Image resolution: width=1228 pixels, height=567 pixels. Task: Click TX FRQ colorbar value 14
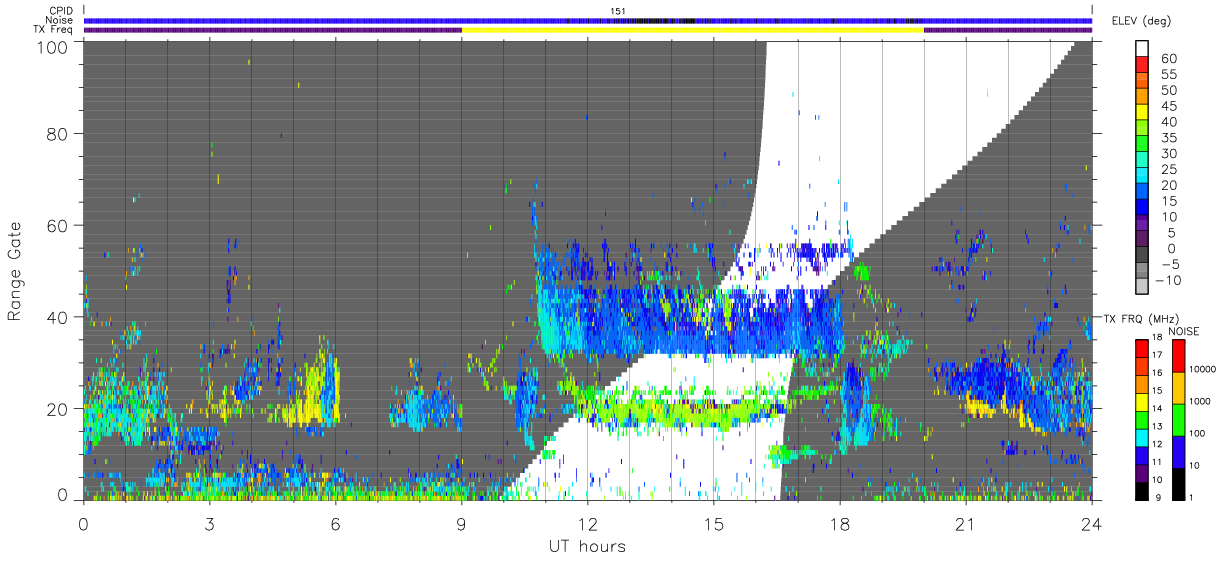[1156, 408]
